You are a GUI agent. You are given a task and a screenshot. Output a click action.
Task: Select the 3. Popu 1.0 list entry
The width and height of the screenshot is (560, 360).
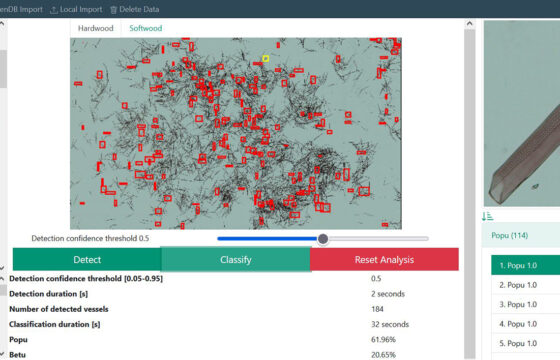(525, 304)
